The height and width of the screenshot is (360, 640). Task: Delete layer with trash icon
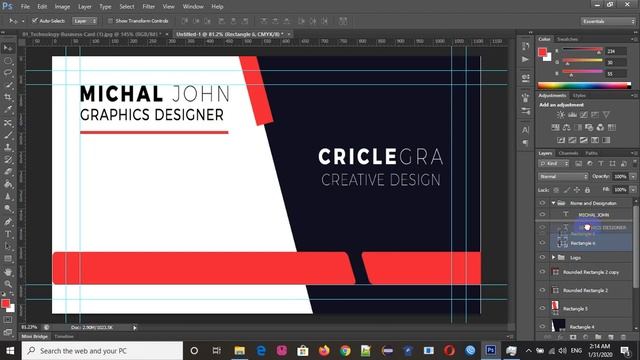pos(623,337)
